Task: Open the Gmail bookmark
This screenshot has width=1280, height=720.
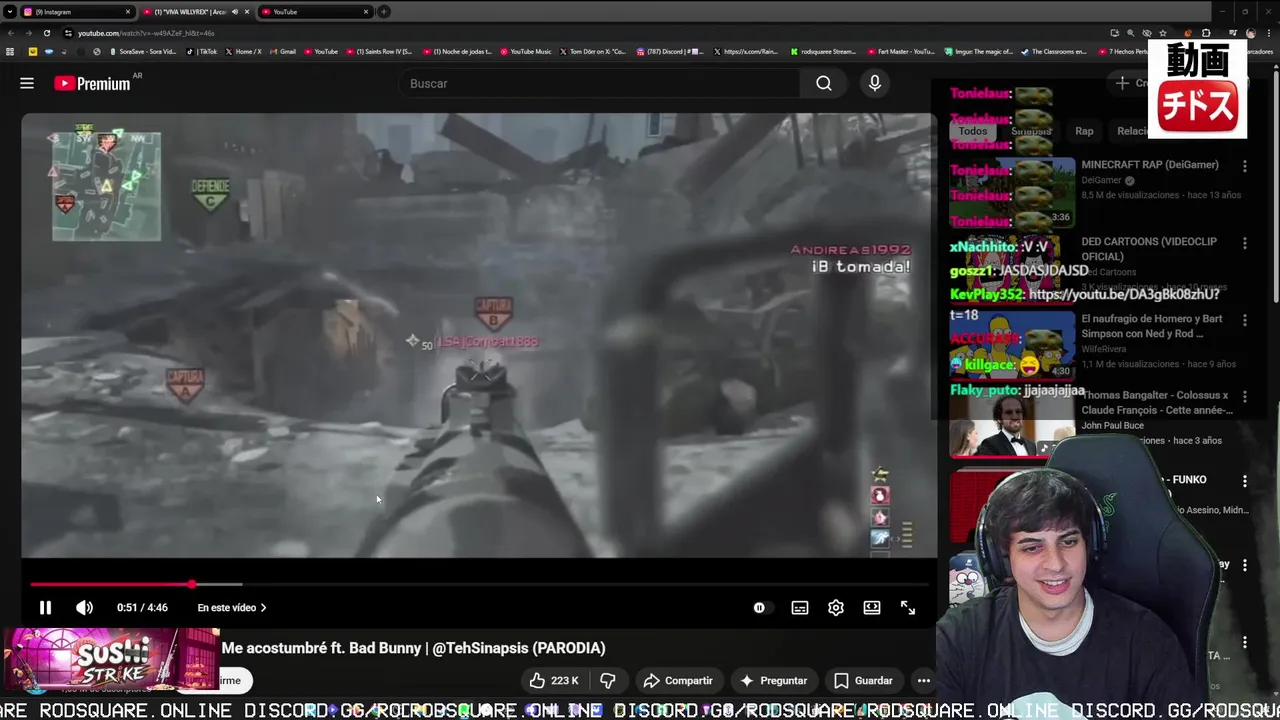Action: coord(283,51)
